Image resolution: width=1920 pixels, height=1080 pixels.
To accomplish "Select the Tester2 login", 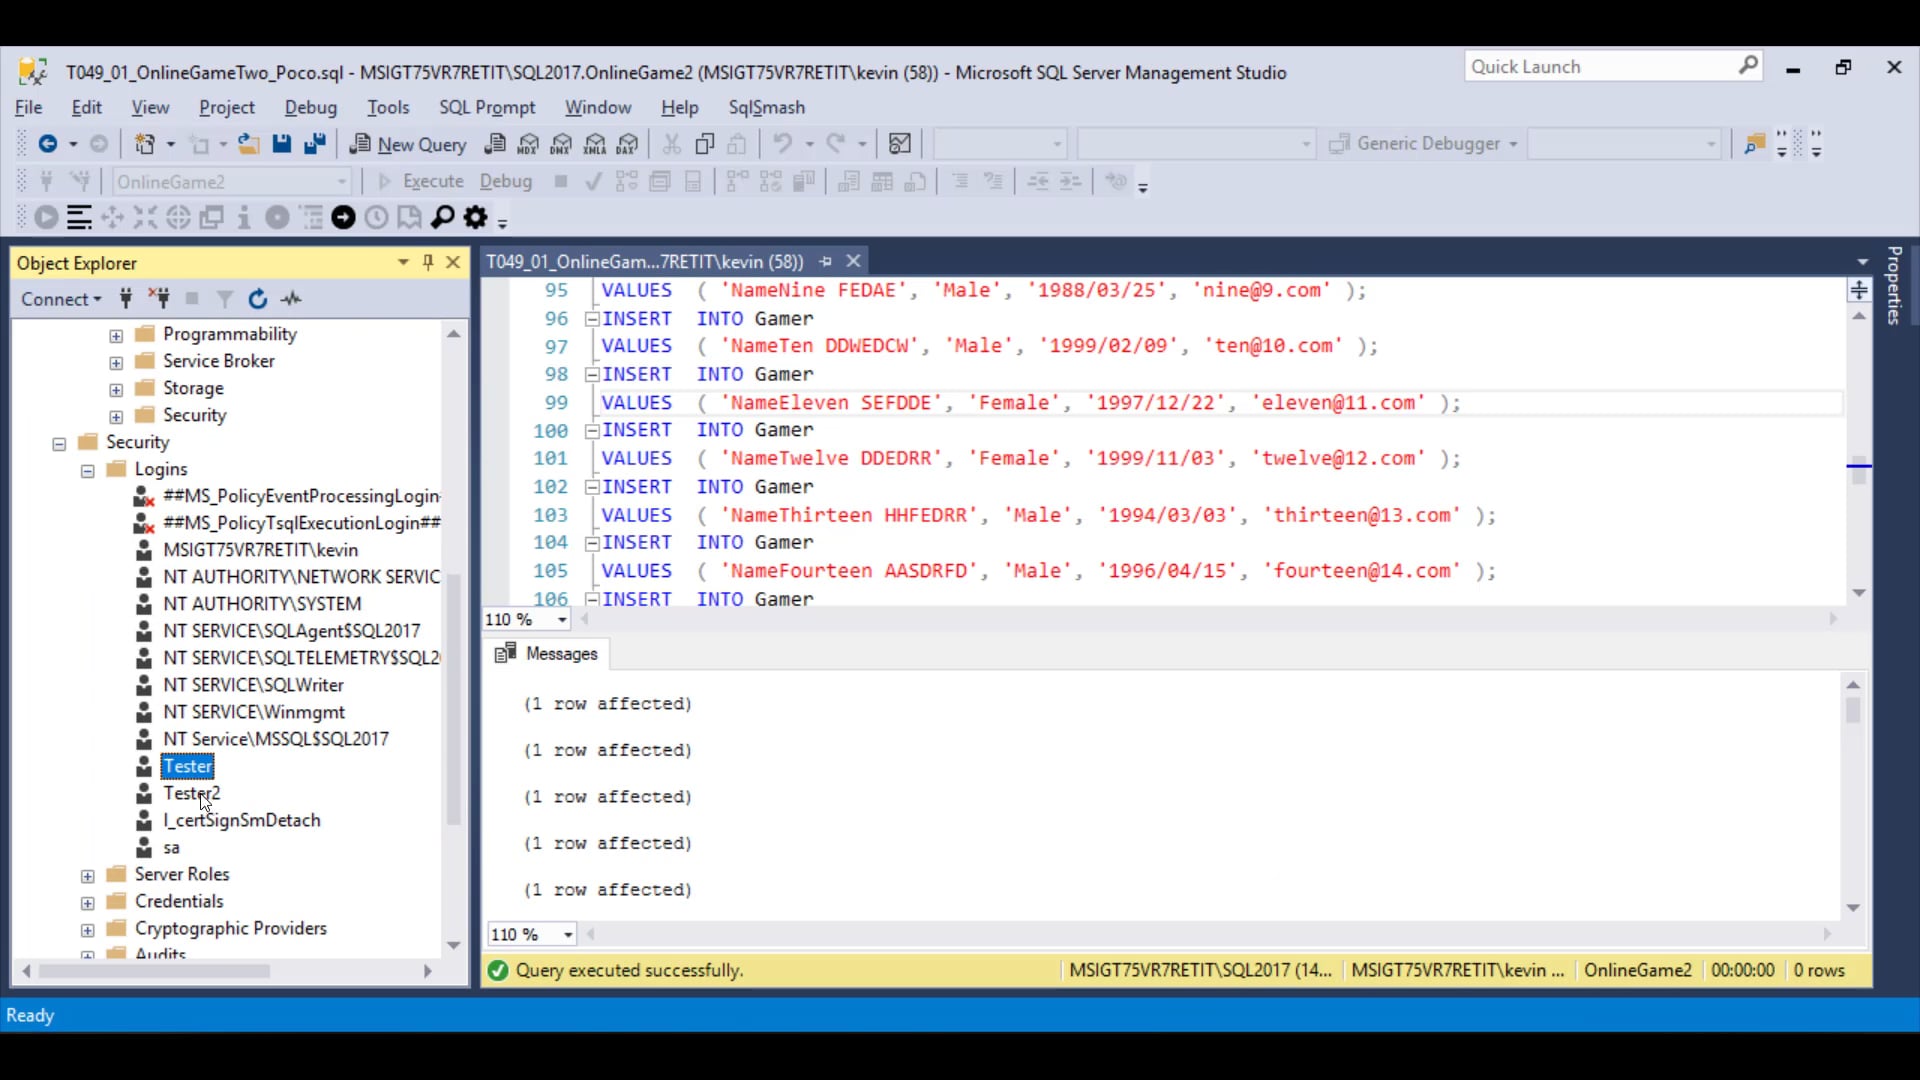I will pos(192,793).
